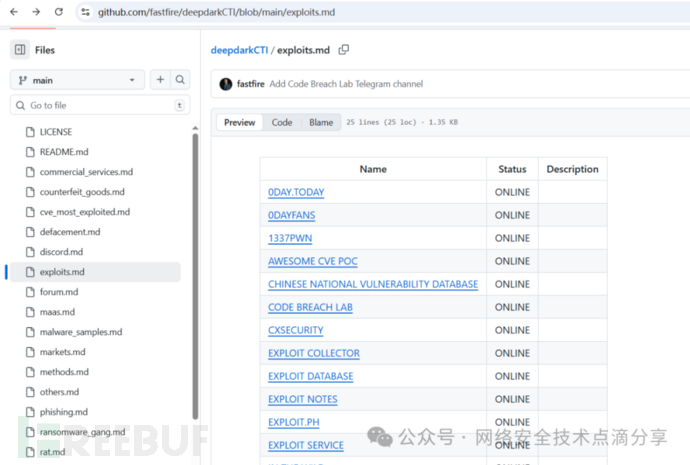Screen dimensions: 690x465
Task: Open README.md in file tree
Action: pyautogui.click(x=64, y=152)
